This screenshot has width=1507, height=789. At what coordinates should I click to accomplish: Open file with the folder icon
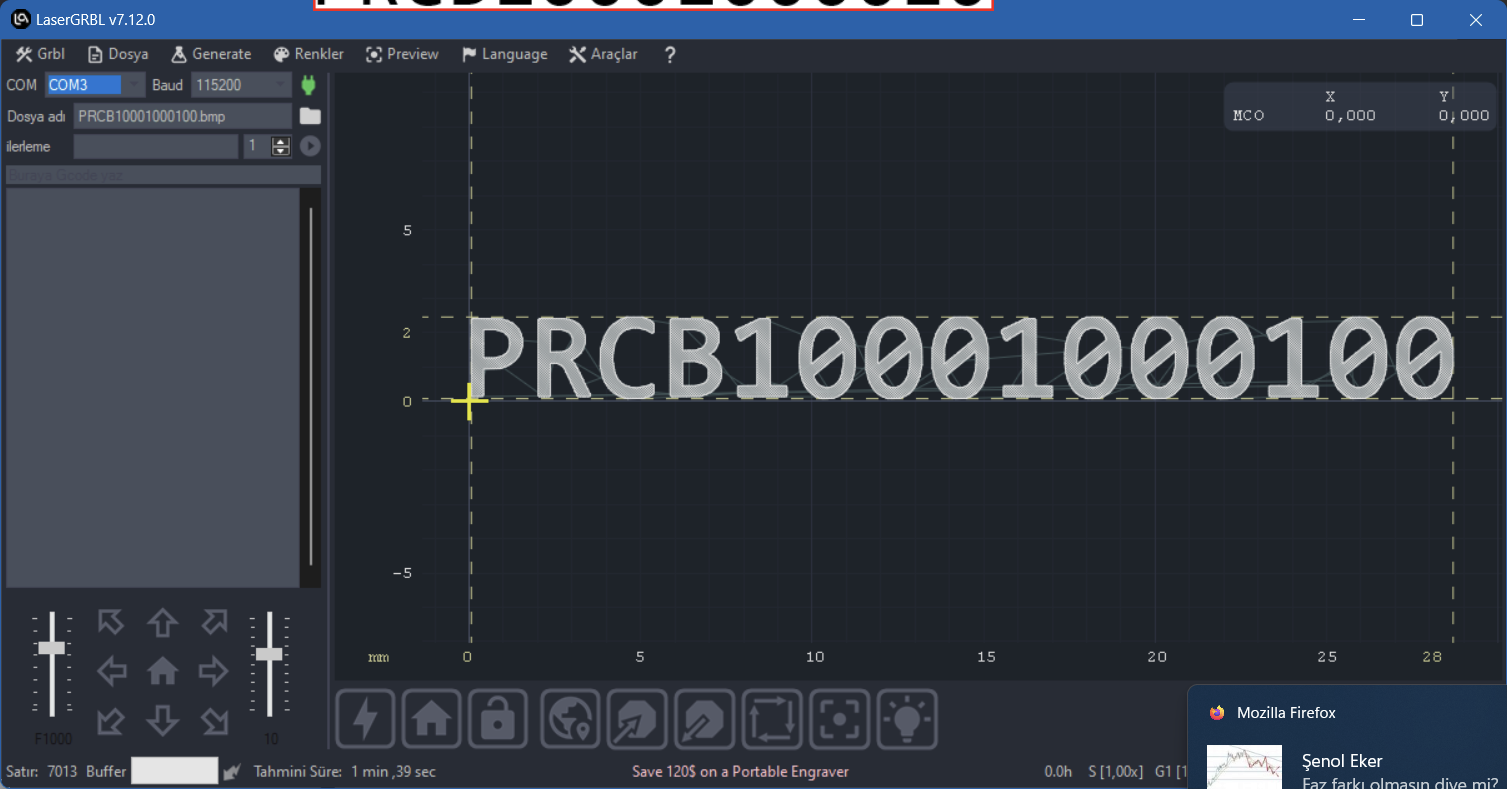[x=310, y=116]
